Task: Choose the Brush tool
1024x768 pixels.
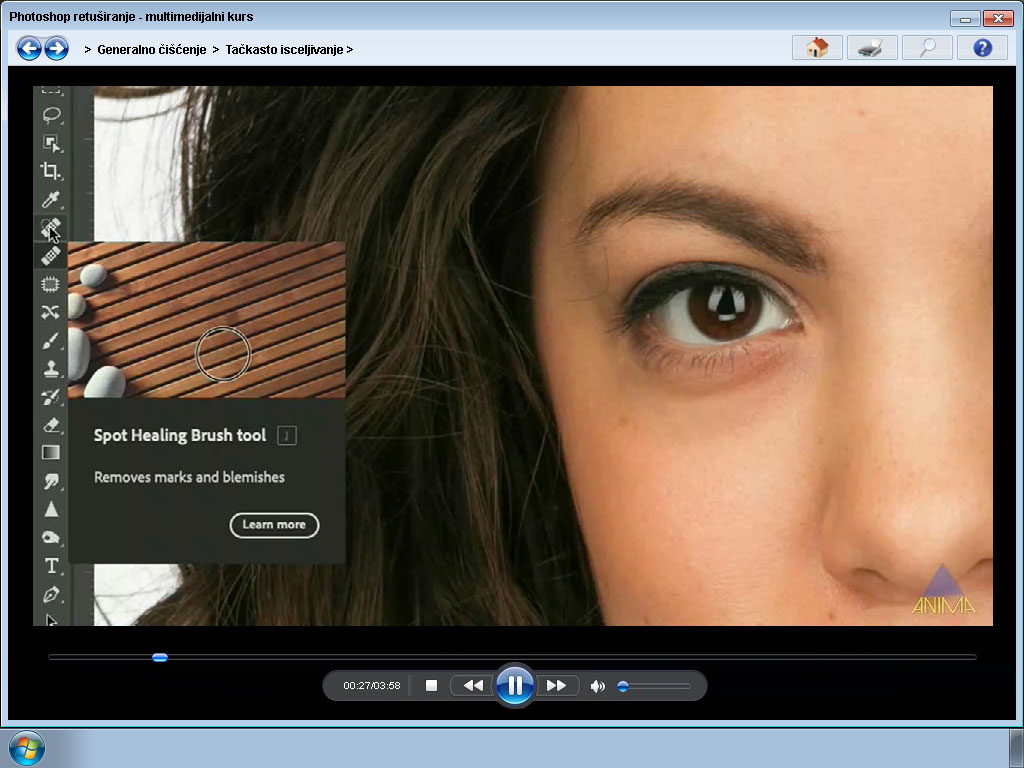Action: [51, 341]
